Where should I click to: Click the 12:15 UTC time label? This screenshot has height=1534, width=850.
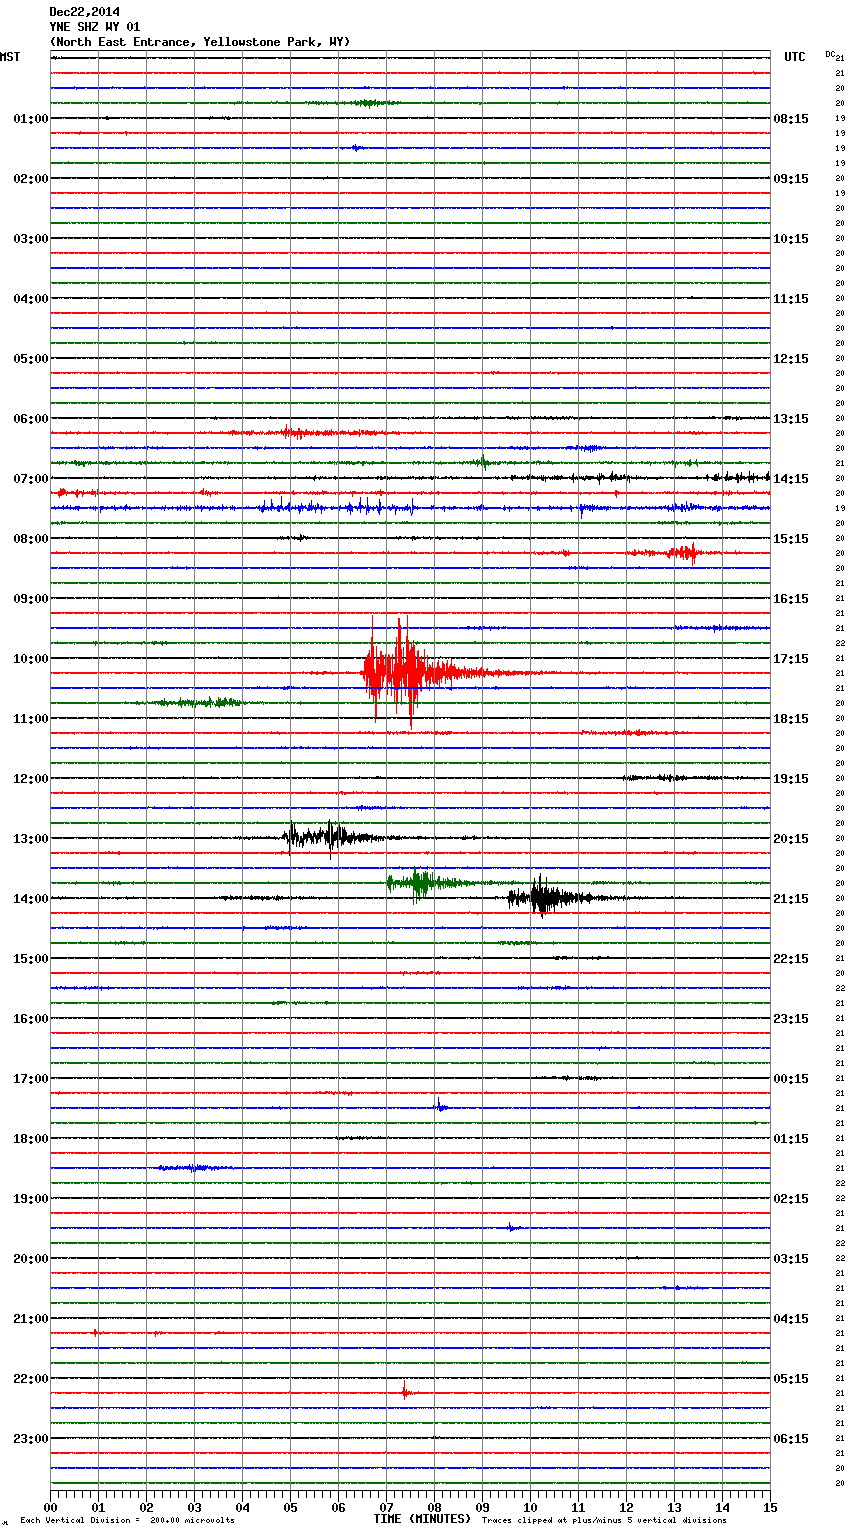coord(791,359)
